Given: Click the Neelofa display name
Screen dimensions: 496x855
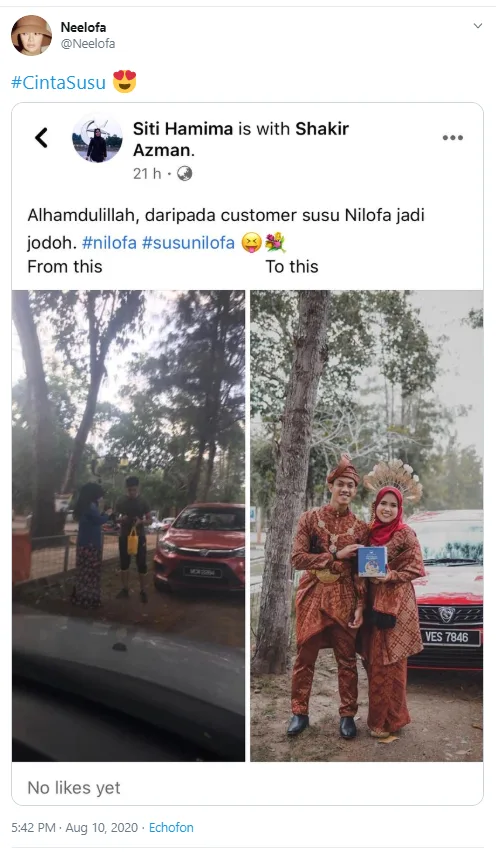Looking at the screenshot, I should (83, 27).
